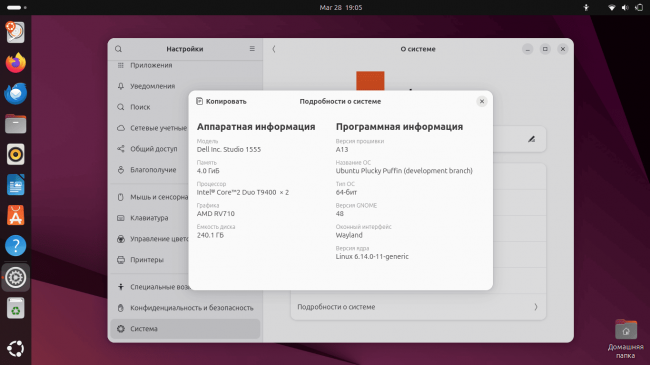This screenshot has width=650, height=365.
Task: Minimize the Settings window
Action: click(527, 49)
